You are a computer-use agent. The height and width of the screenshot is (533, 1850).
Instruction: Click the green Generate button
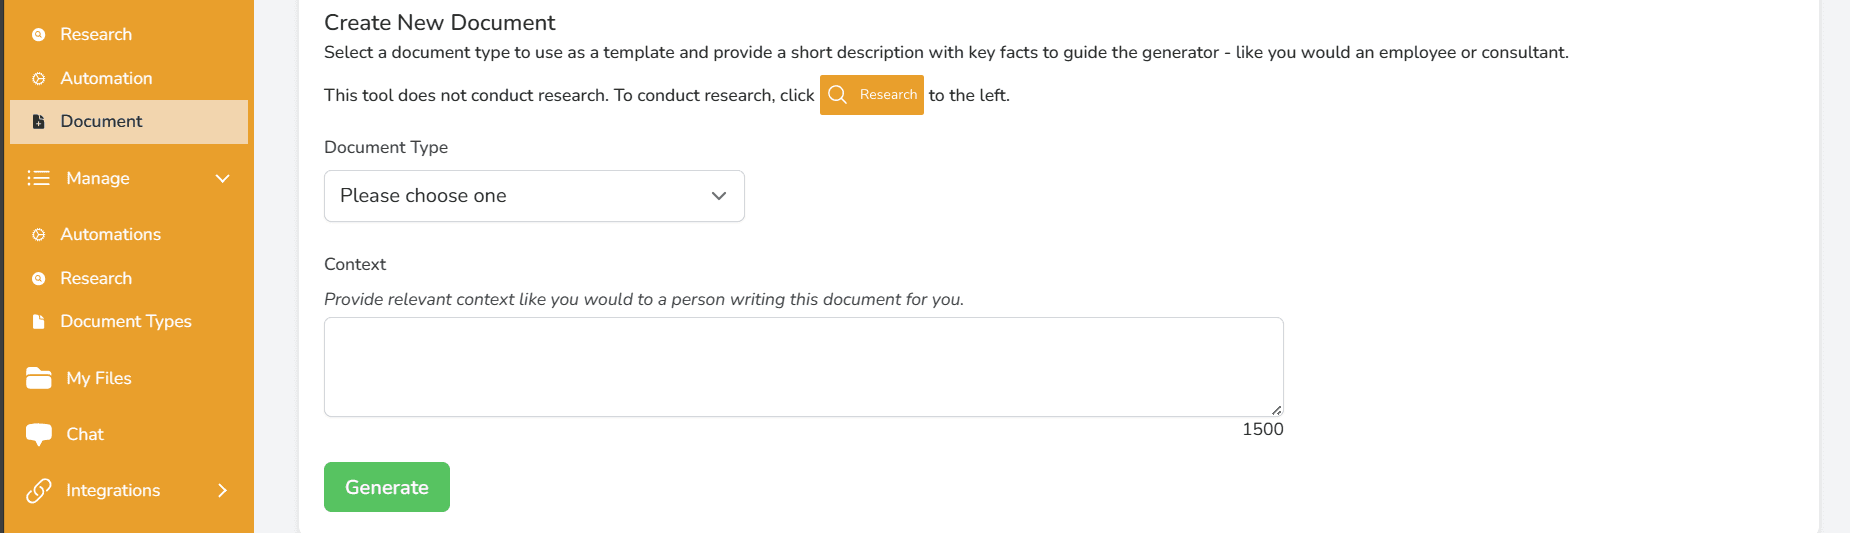pos(387,487)
